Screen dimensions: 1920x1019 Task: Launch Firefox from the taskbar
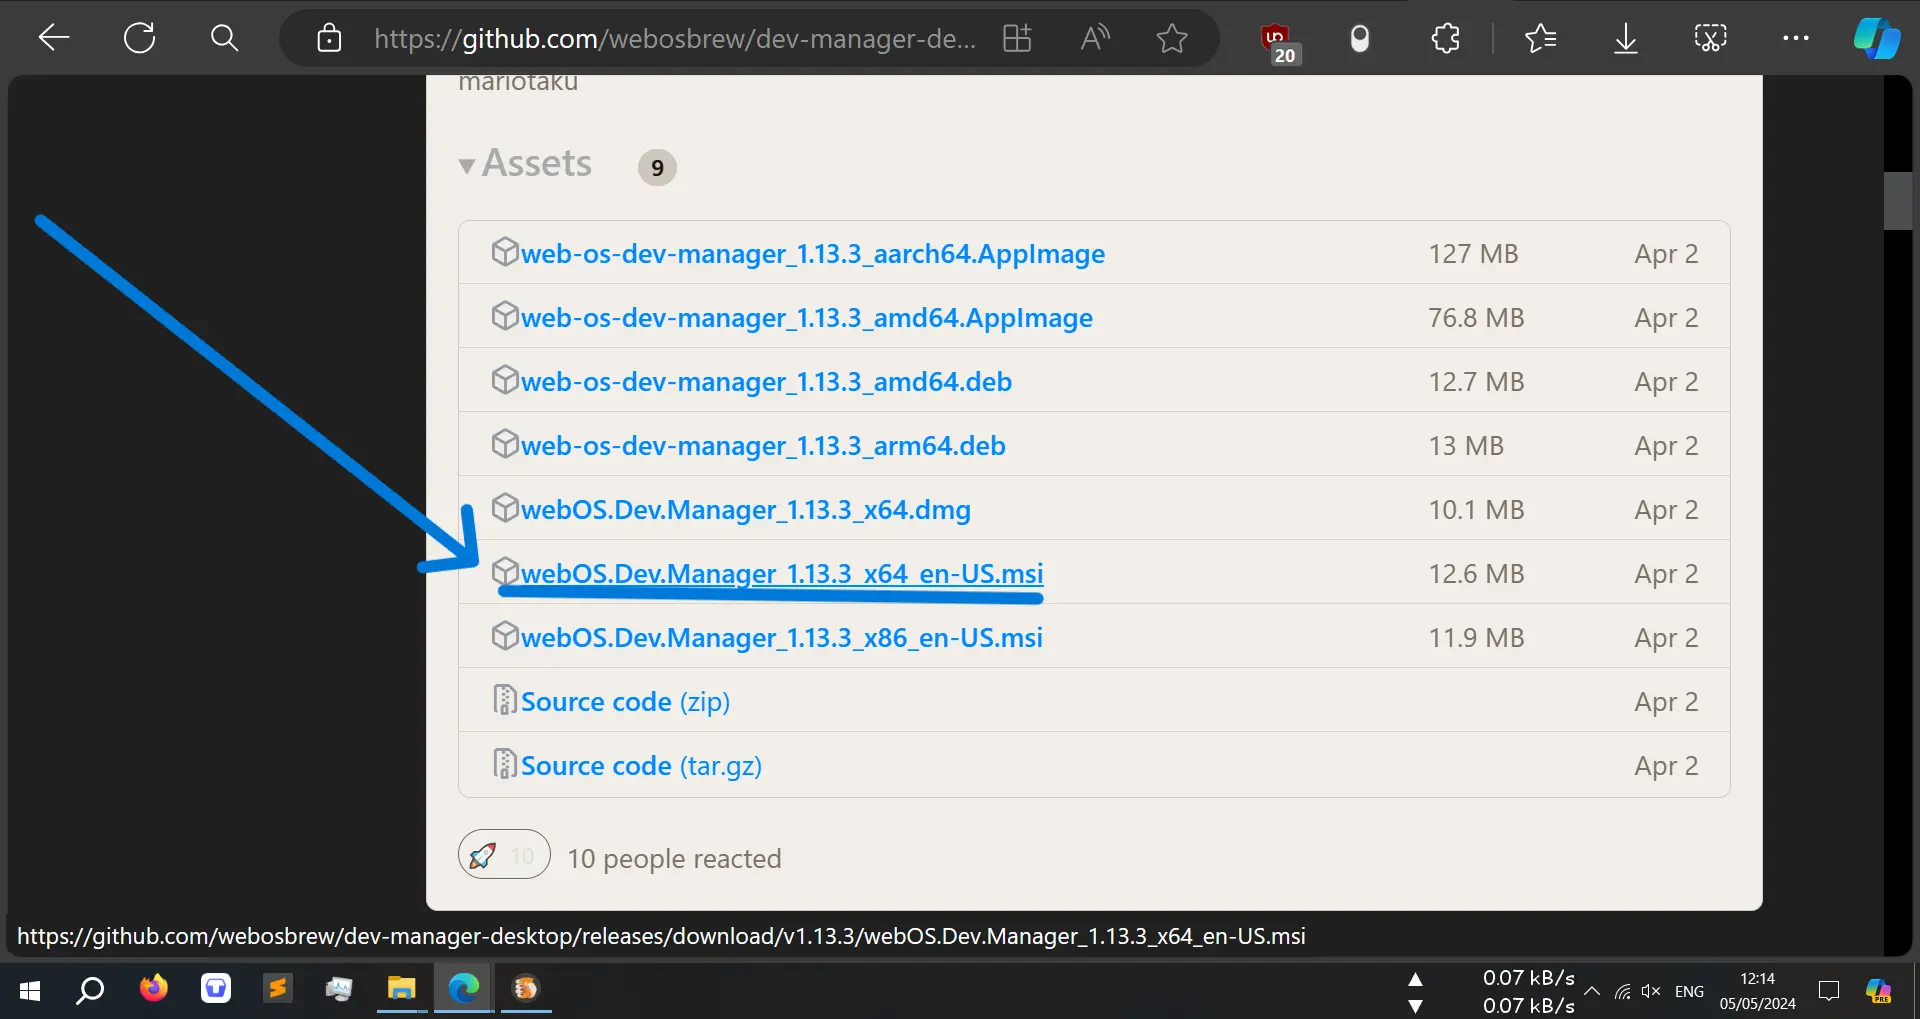pyautogui.click(x=153, y=988)
